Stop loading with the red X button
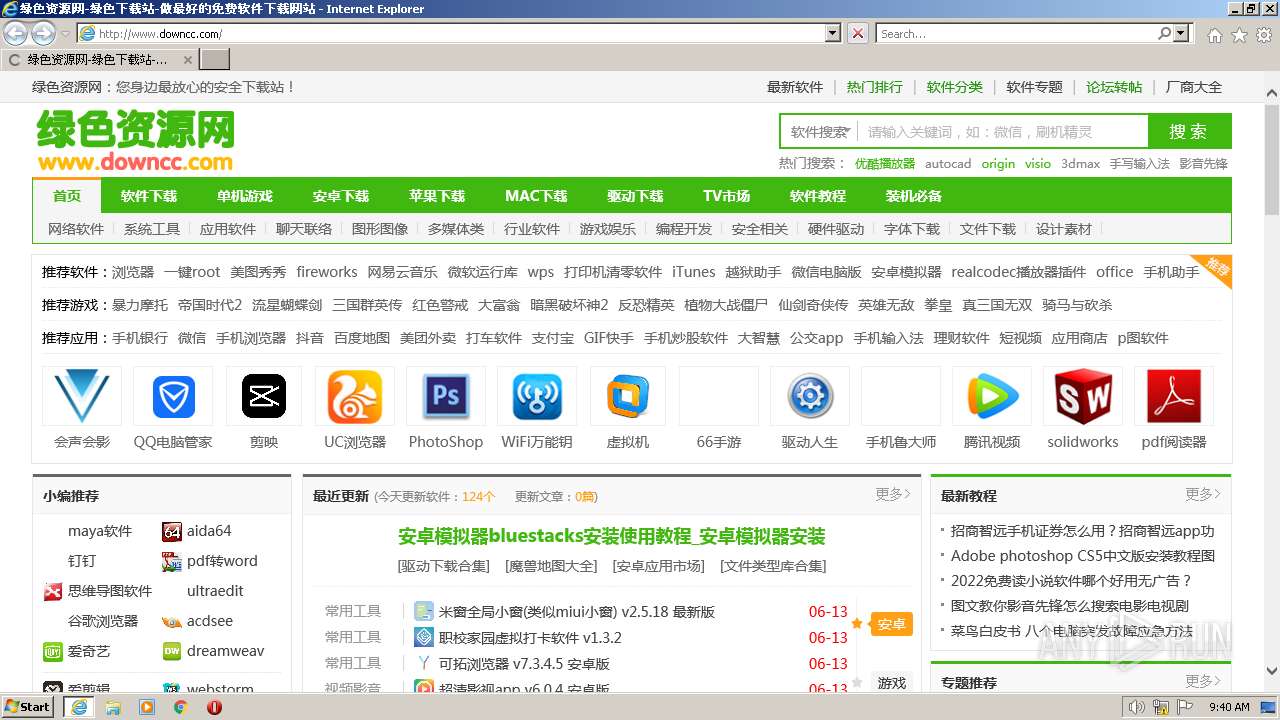The image size is (1280, 720). 858,33
